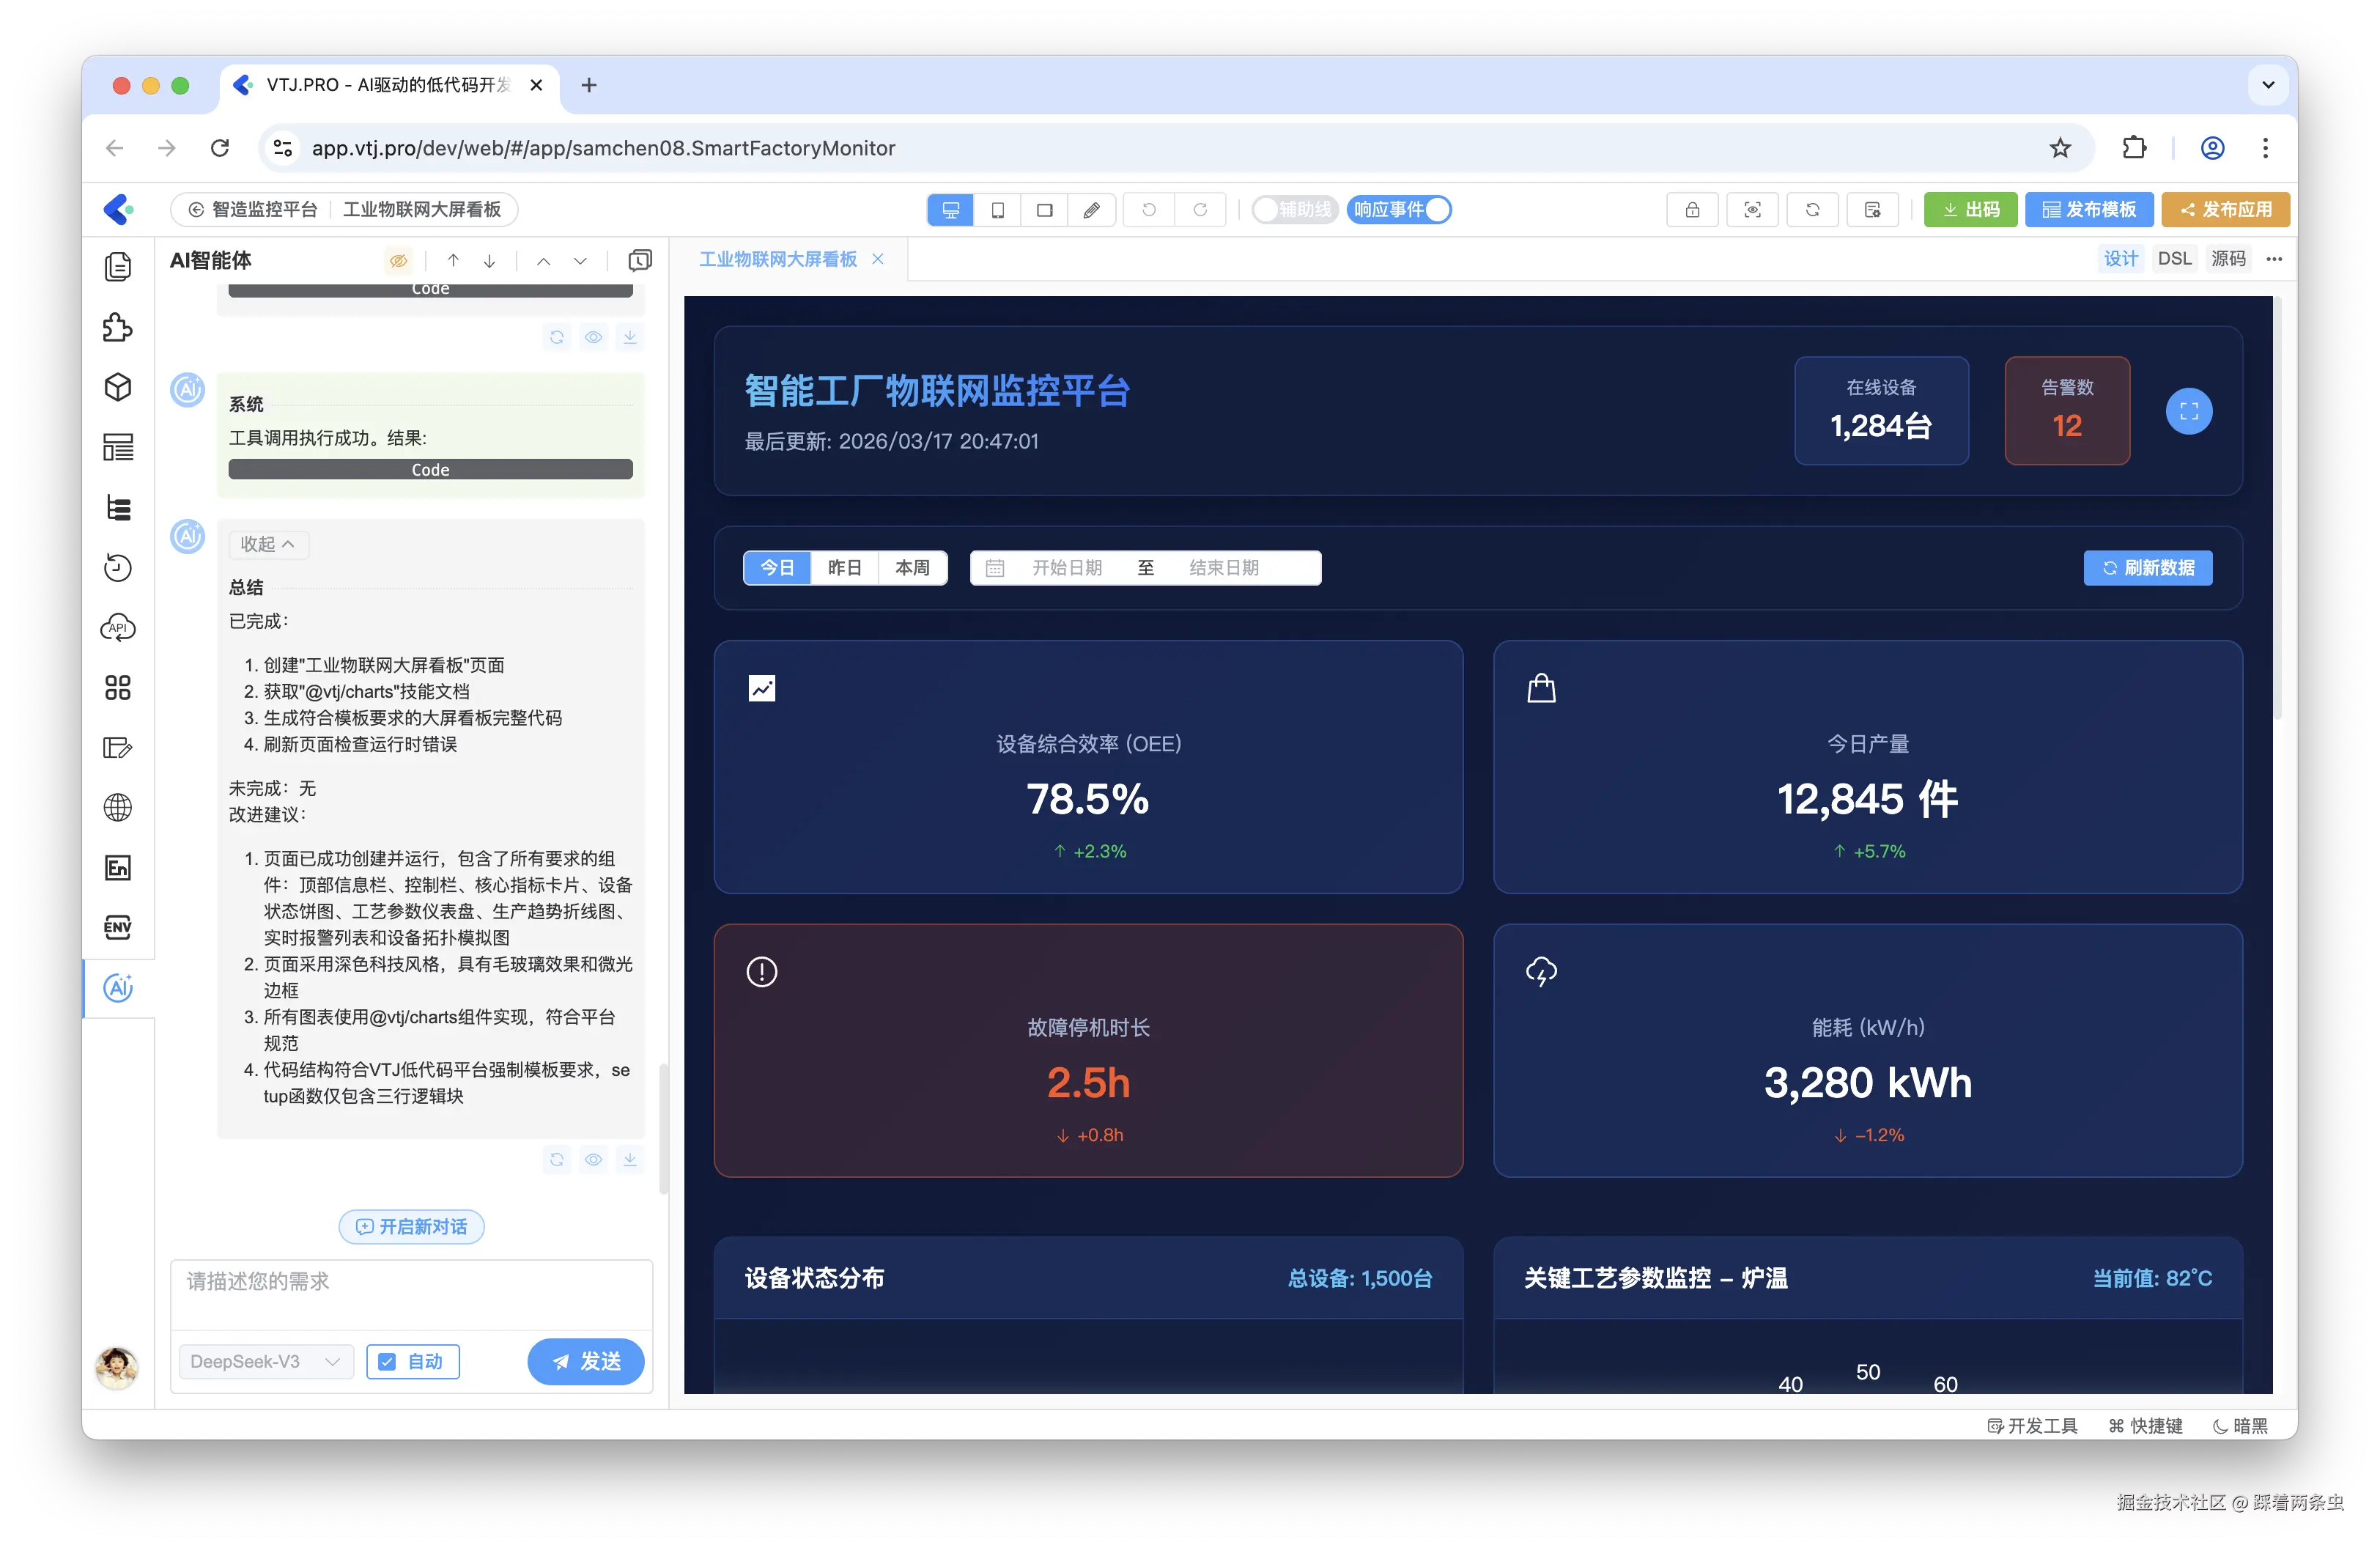This screenshot has width=2380, height=1548.
Task: Open the history clock sidebar icon
Action: (x=118, y=568)
